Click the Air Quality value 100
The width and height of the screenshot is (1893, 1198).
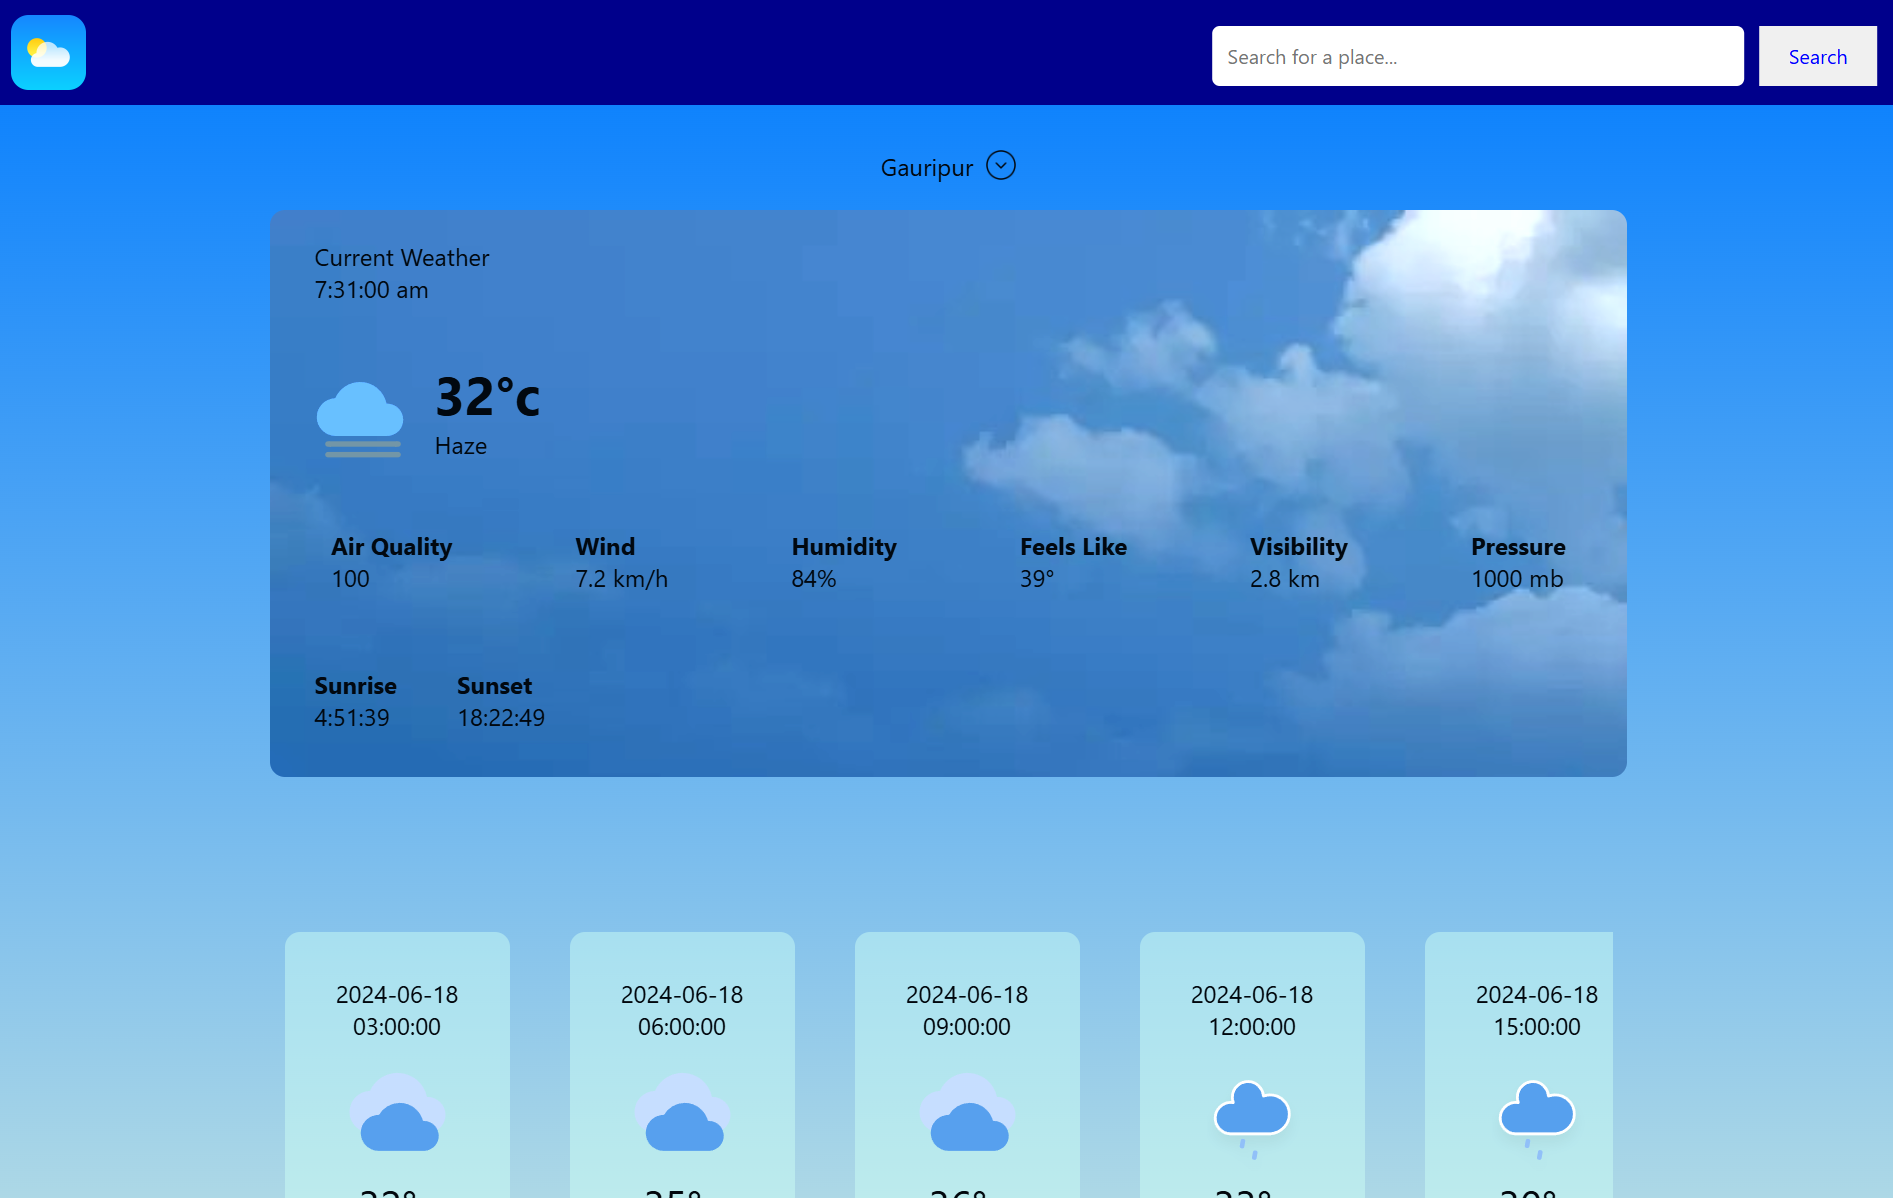(x=350, y=579)
